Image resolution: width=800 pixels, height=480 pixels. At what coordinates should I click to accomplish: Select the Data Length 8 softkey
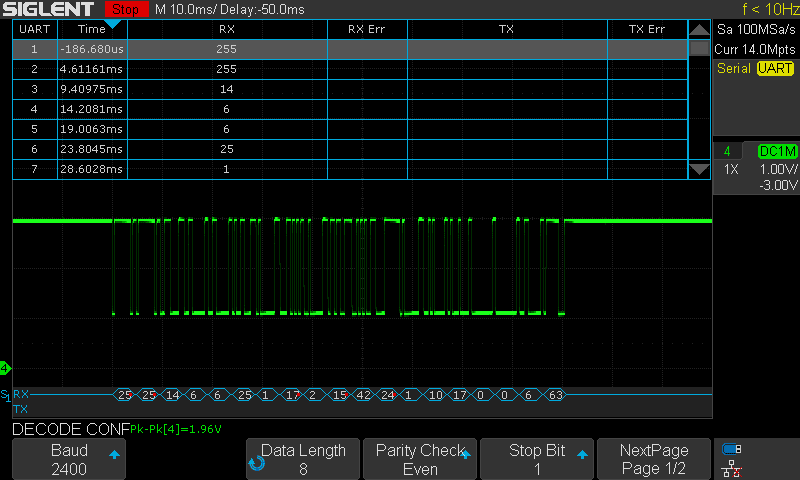[303, 459]
